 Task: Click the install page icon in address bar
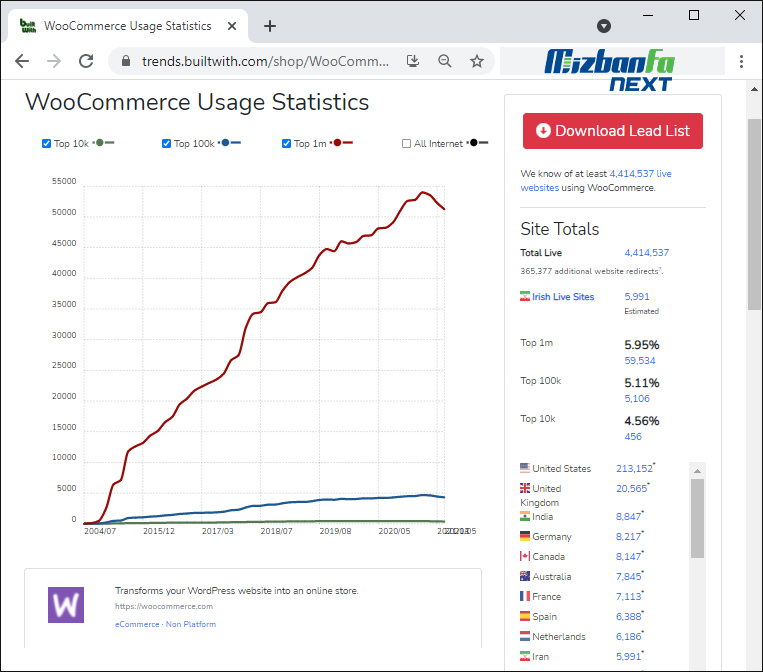[x=413, y=61]
